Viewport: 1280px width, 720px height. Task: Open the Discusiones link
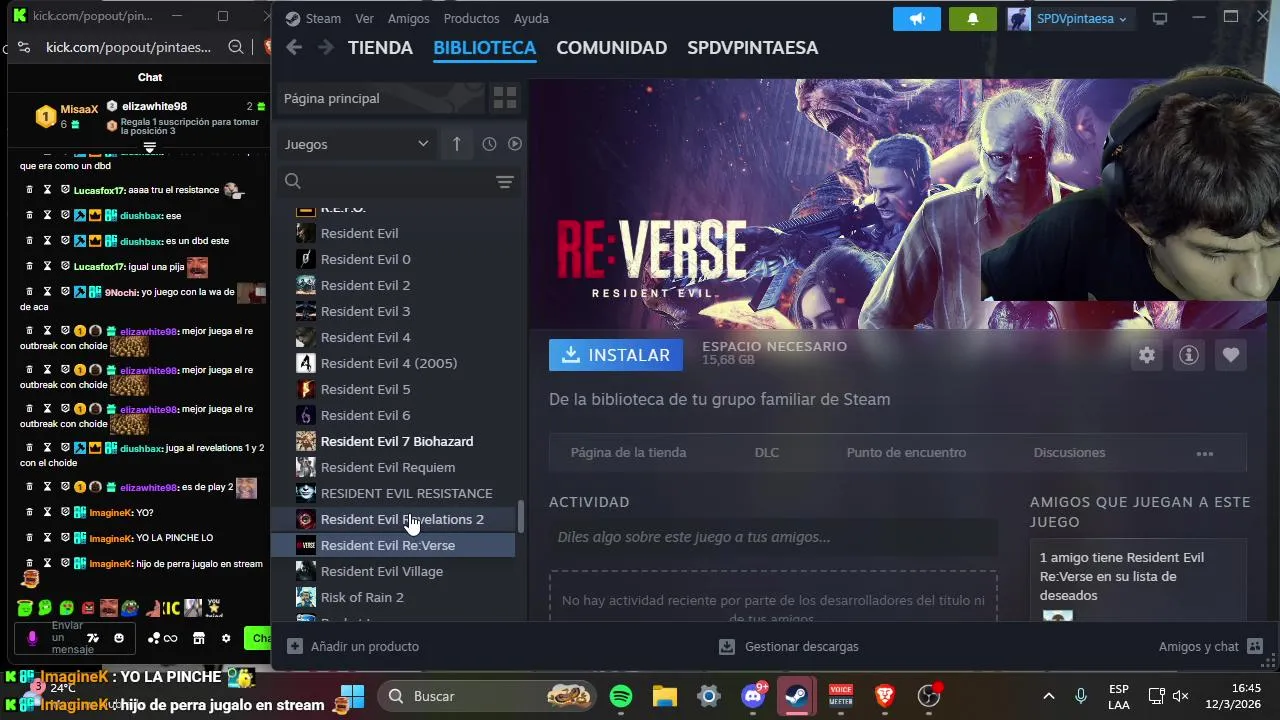coord(1069,453)
